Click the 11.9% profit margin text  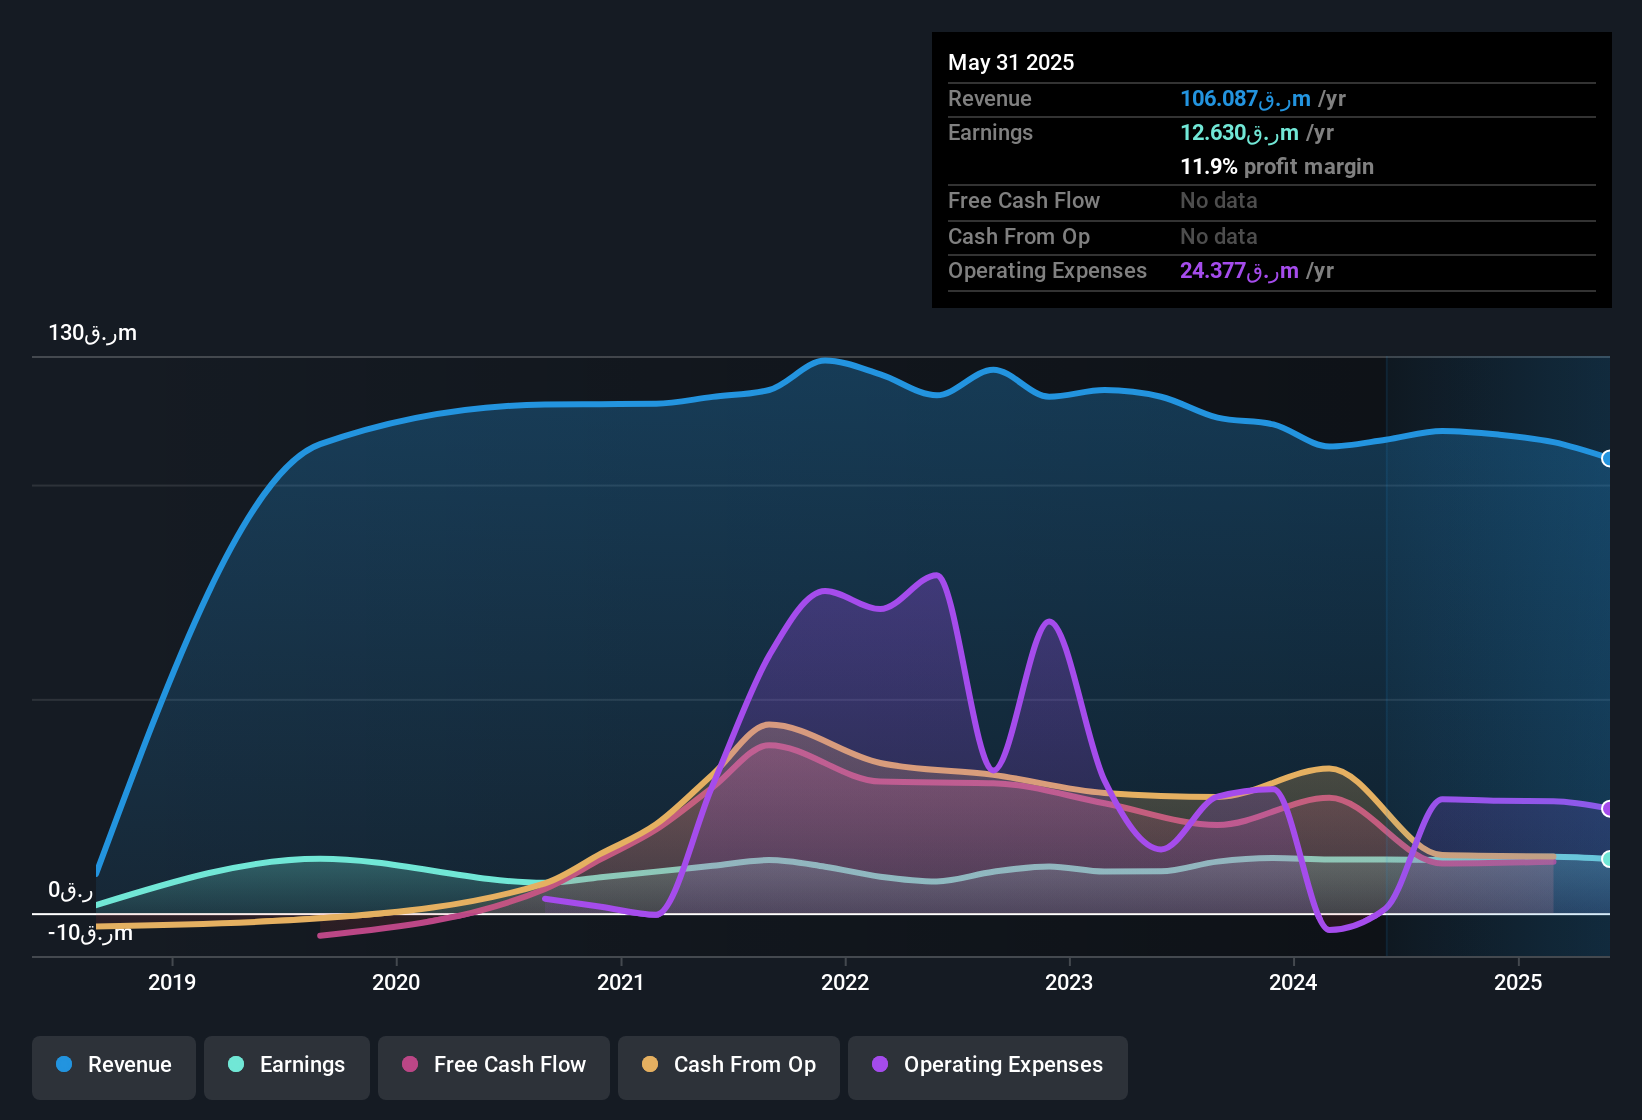tap(1277, 167)
